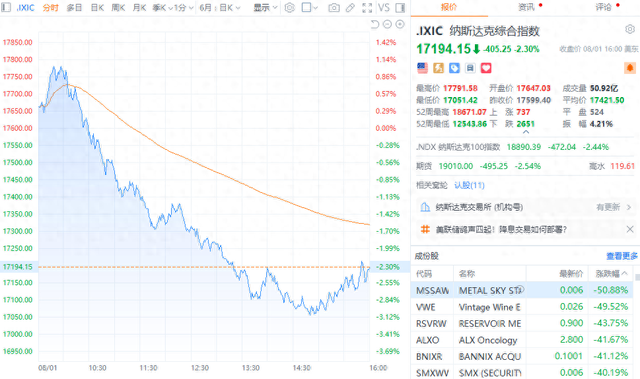Image resolution: width=640 pixels, height=379 pixels.
Task: Click the orange lightning icon
Action: coord(438,68)
